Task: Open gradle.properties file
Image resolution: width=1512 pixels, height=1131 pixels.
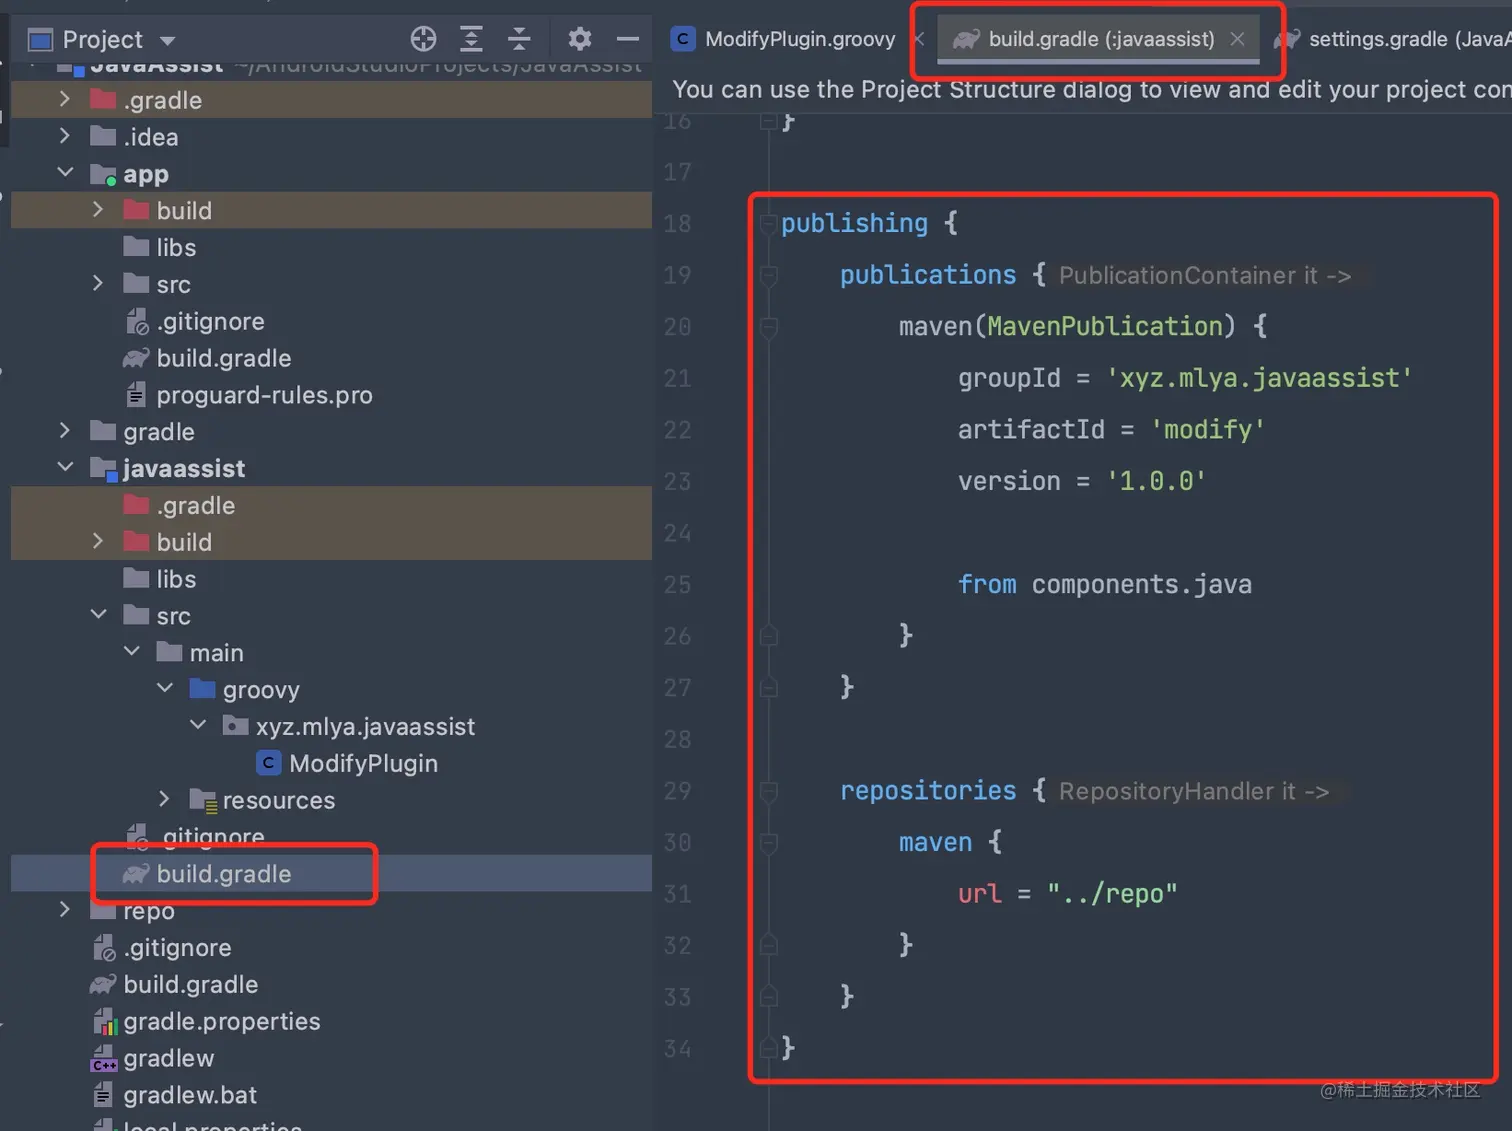Action: click(x=206, y=1021)
